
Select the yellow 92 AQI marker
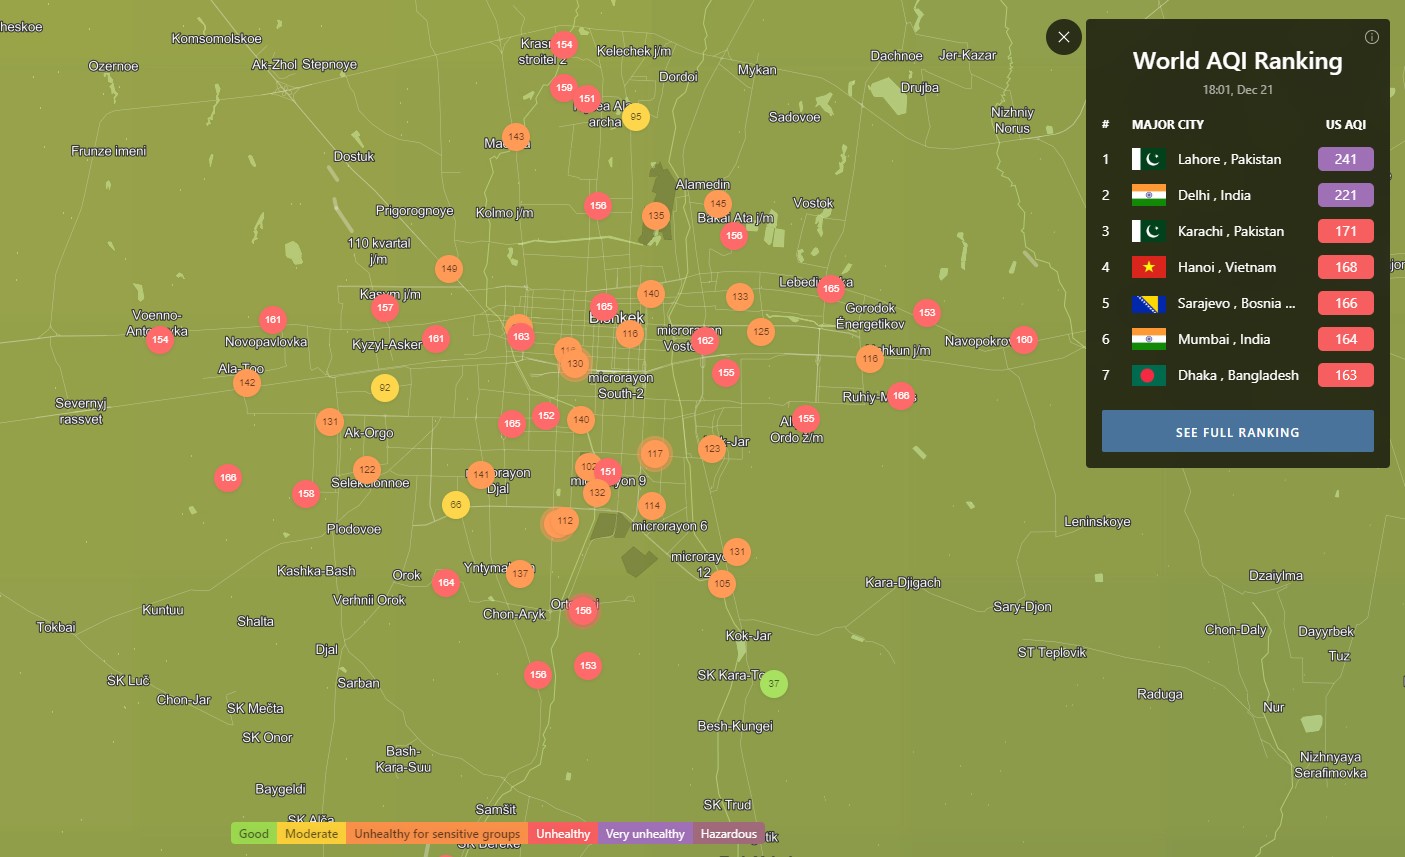(384, 388)
